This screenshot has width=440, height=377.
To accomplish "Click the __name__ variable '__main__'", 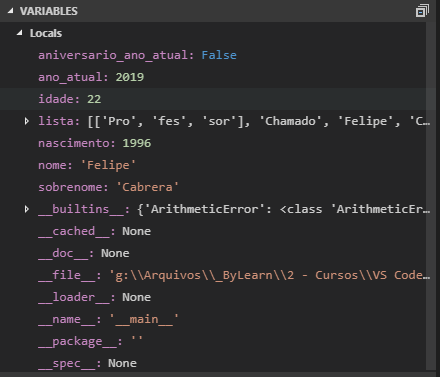I will click(213, 319).
